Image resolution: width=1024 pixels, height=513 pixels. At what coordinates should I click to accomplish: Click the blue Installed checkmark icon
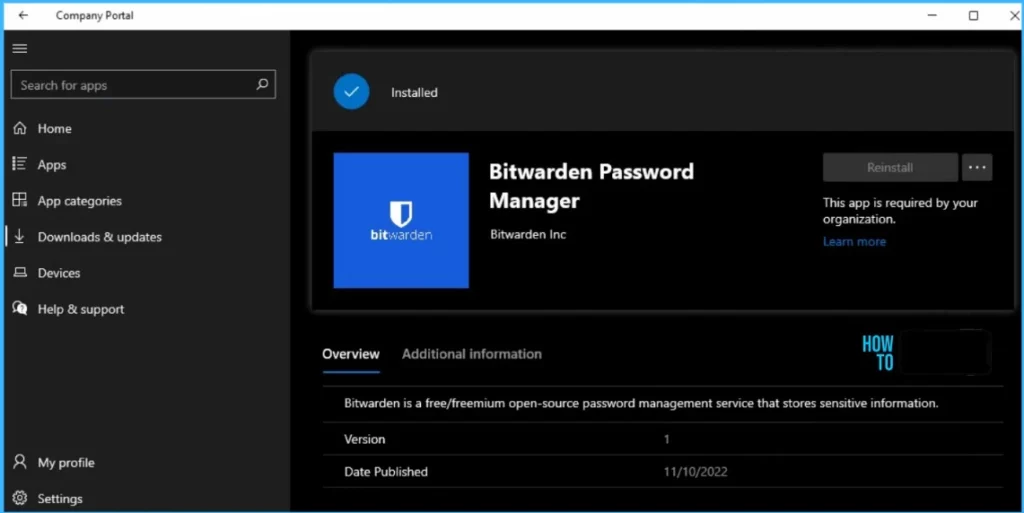point(351,91)
